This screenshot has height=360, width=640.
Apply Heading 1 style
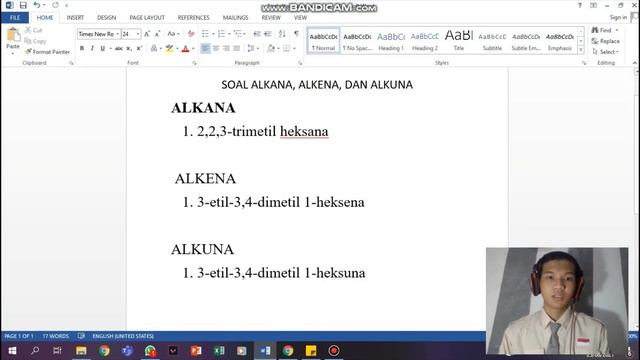pyautogui.click(x=391, y=41)
